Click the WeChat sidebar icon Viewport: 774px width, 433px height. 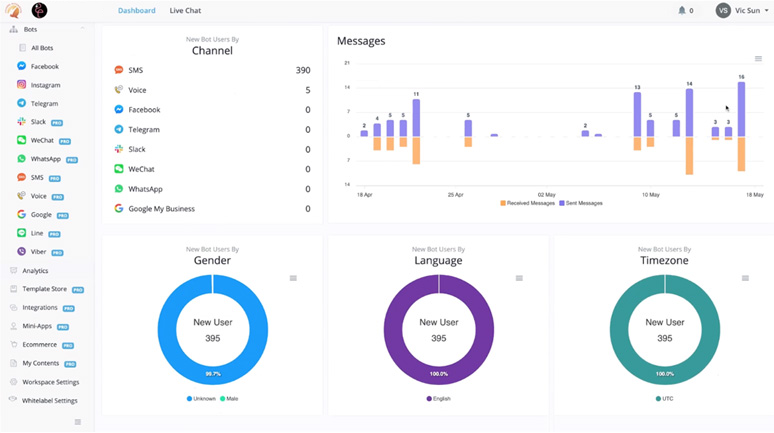[x=21, y=141]
